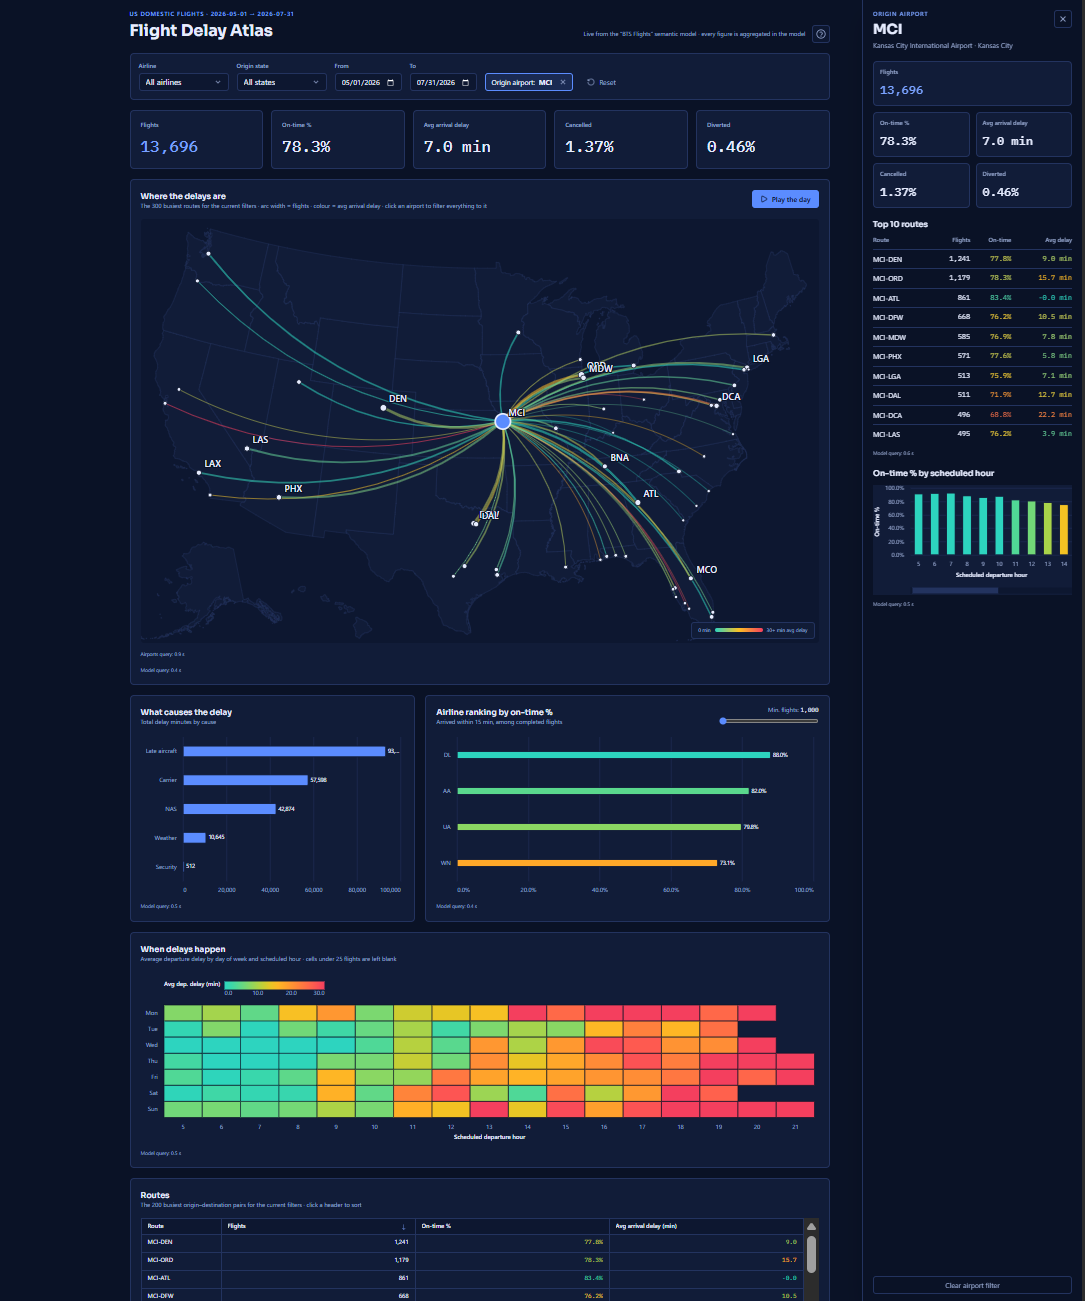1085x1301 pixels.
Task: Select the BNA airport marker on map
Action: coord(605,466)
